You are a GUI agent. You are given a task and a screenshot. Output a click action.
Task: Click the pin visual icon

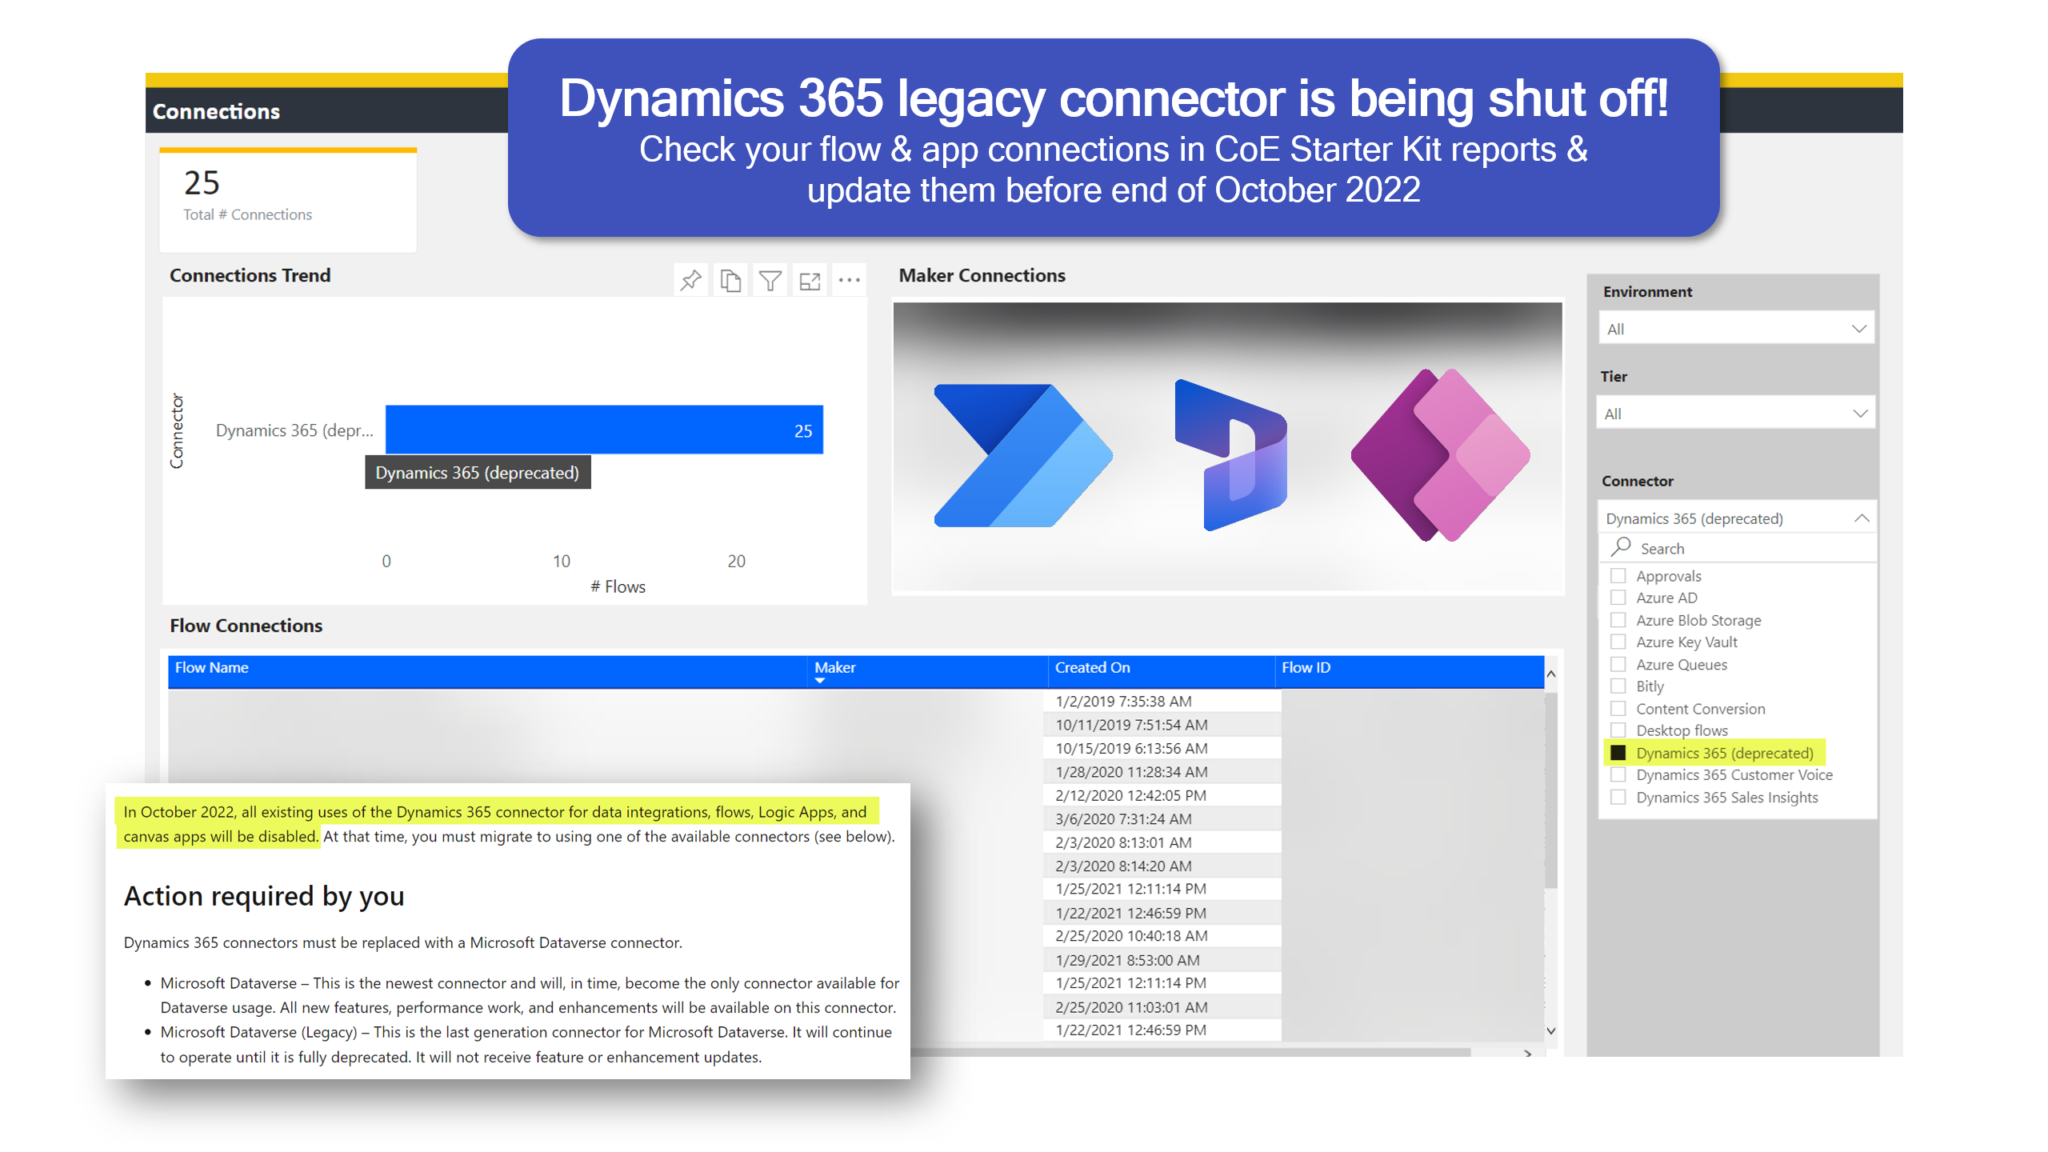(690, 281)
